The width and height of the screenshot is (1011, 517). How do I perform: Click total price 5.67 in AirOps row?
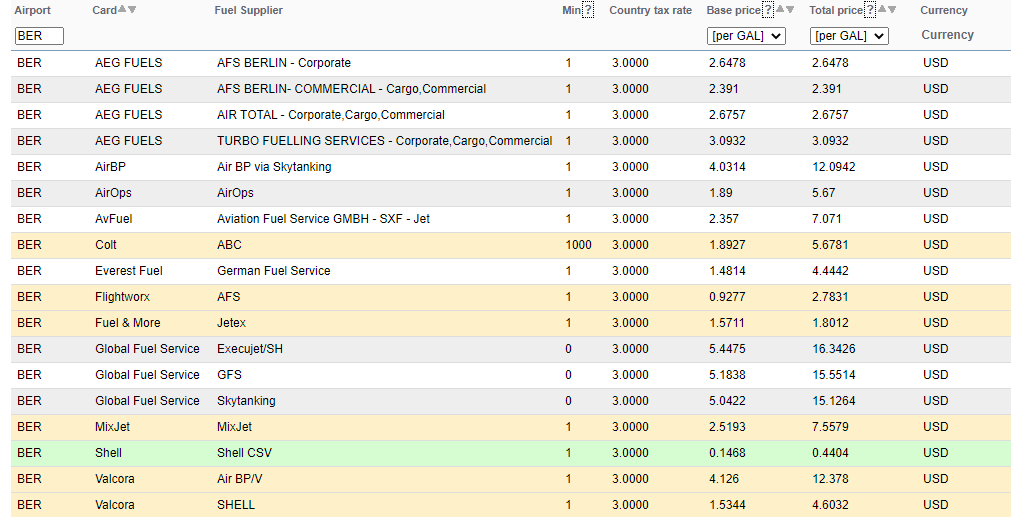tap(823, 193)
